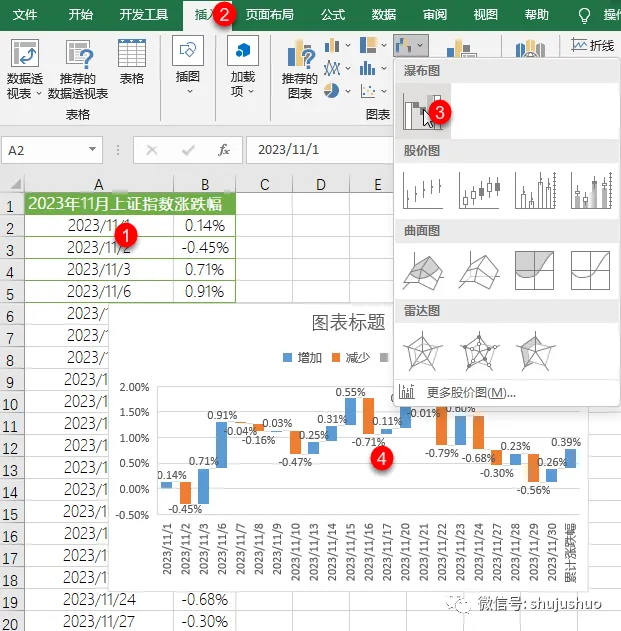This screenshot has width=621, height=631.
Task: Select column B header
Action: point(205,184)
